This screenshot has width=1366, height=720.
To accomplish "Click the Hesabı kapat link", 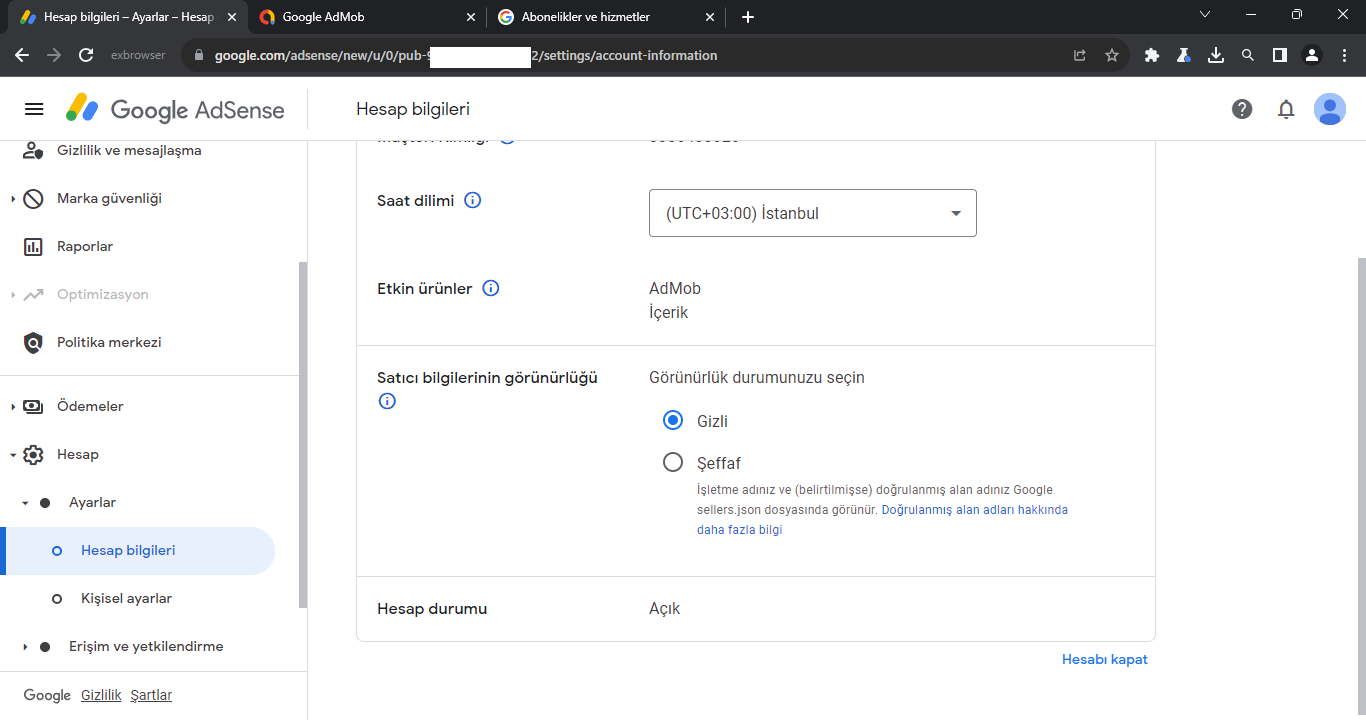I will click(1105, 660).
